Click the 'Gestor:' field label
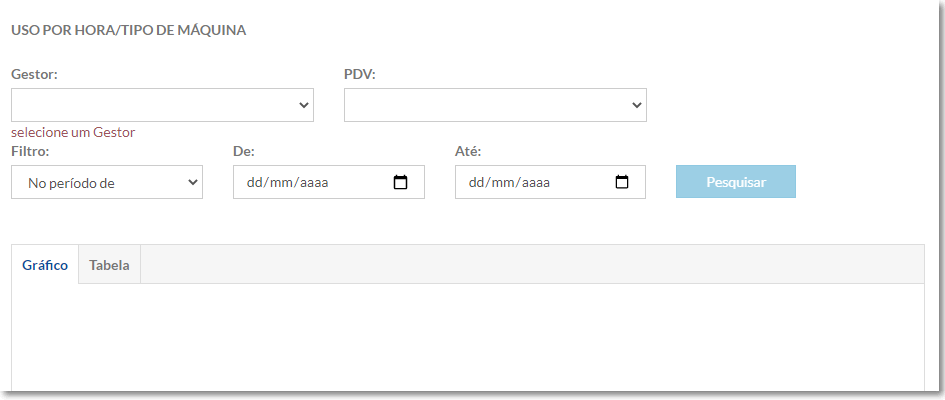Image resolution: width=945 pixels, height=400 pixels. point(34,74)
